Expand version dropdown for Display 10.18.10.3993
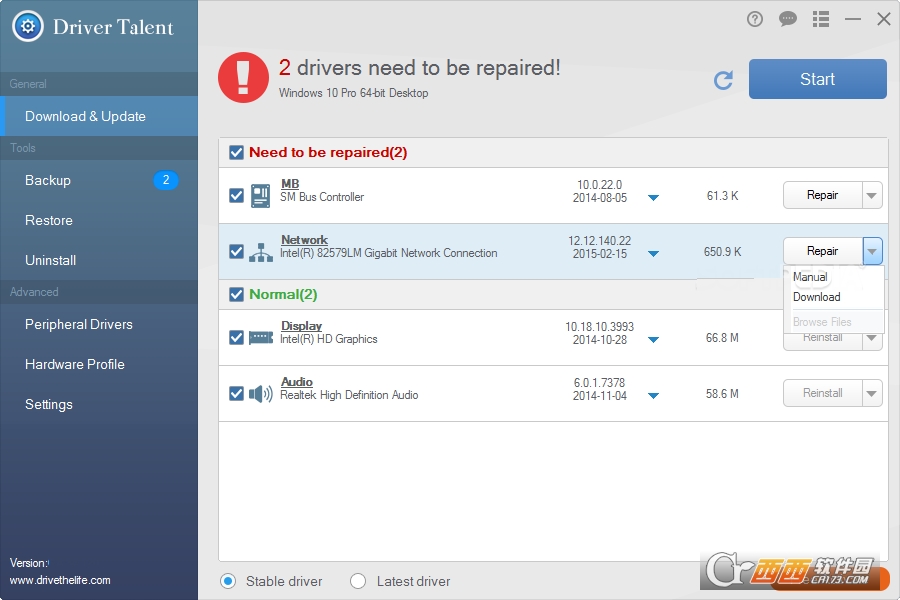 653,340
